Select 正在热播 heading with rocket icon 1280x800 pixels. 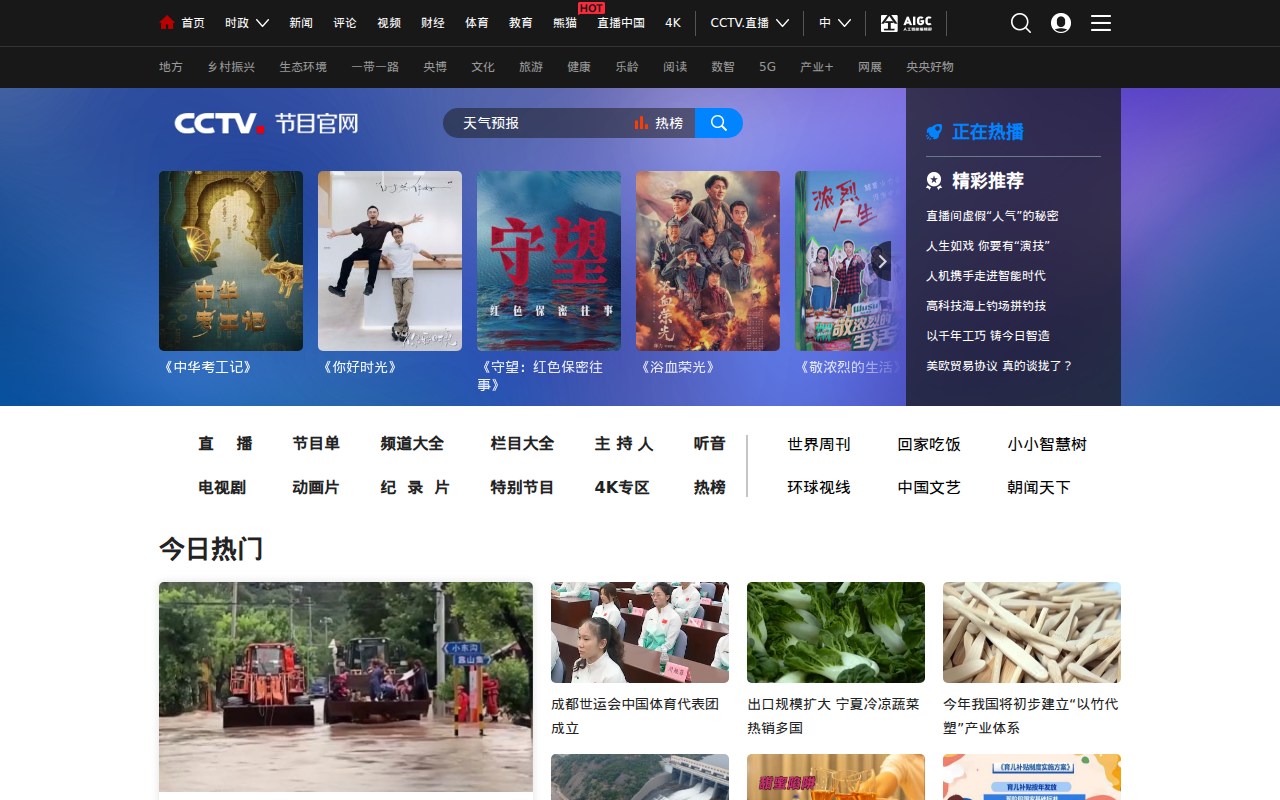point(975,132)
